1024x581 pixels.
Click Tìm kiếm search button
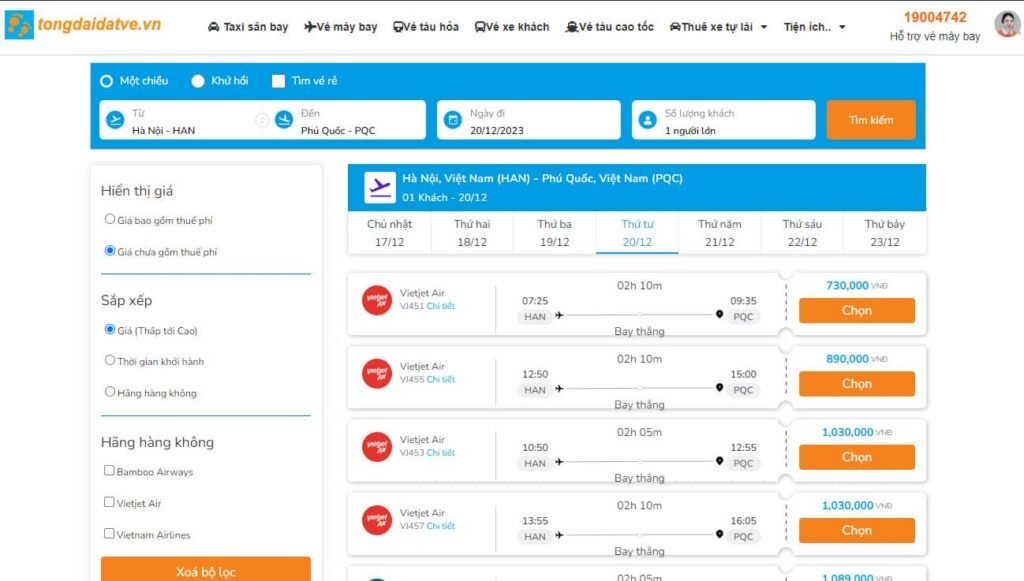tap(871, 120)
